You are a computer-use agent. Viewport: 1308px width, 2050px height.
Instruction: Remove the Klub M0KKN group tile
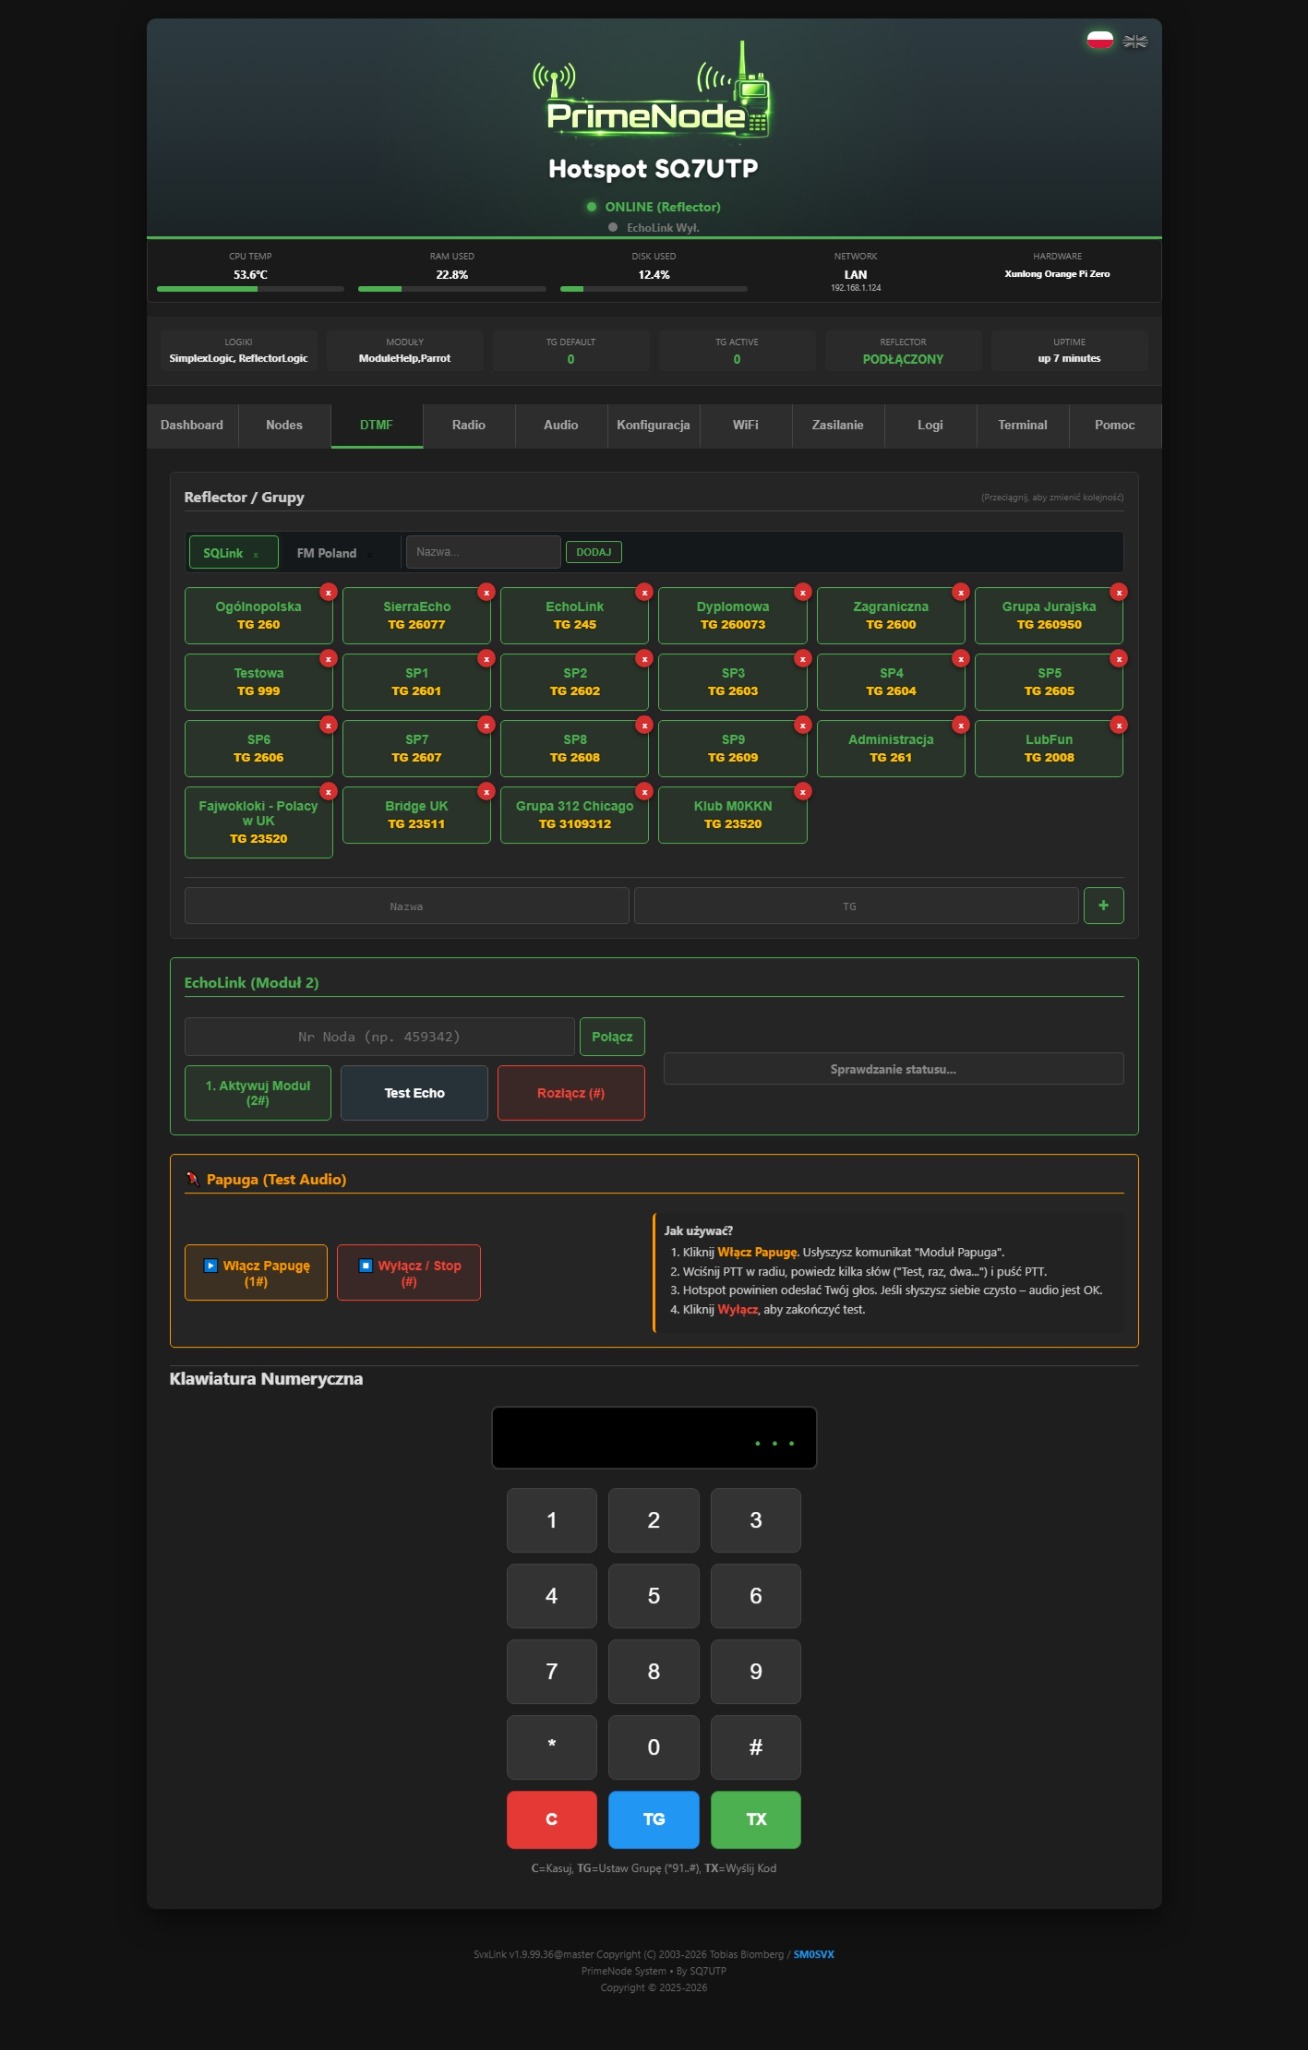click(x=802, y=791)
